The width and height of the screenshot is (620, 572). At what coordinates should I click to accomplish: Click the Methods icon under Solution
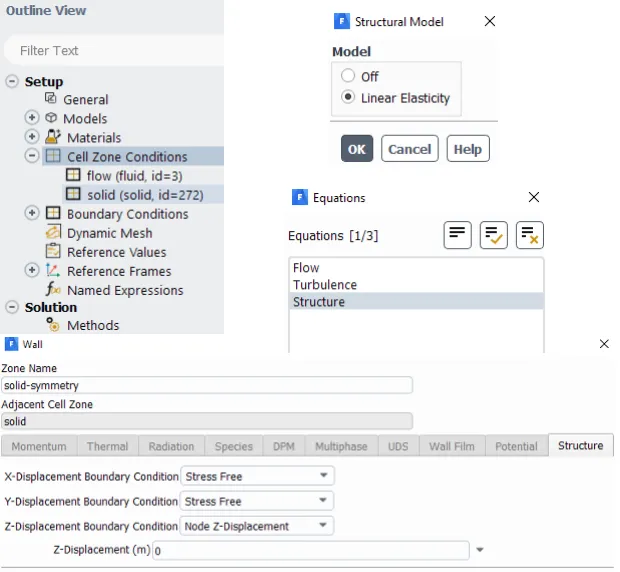[x=53, y=325]
